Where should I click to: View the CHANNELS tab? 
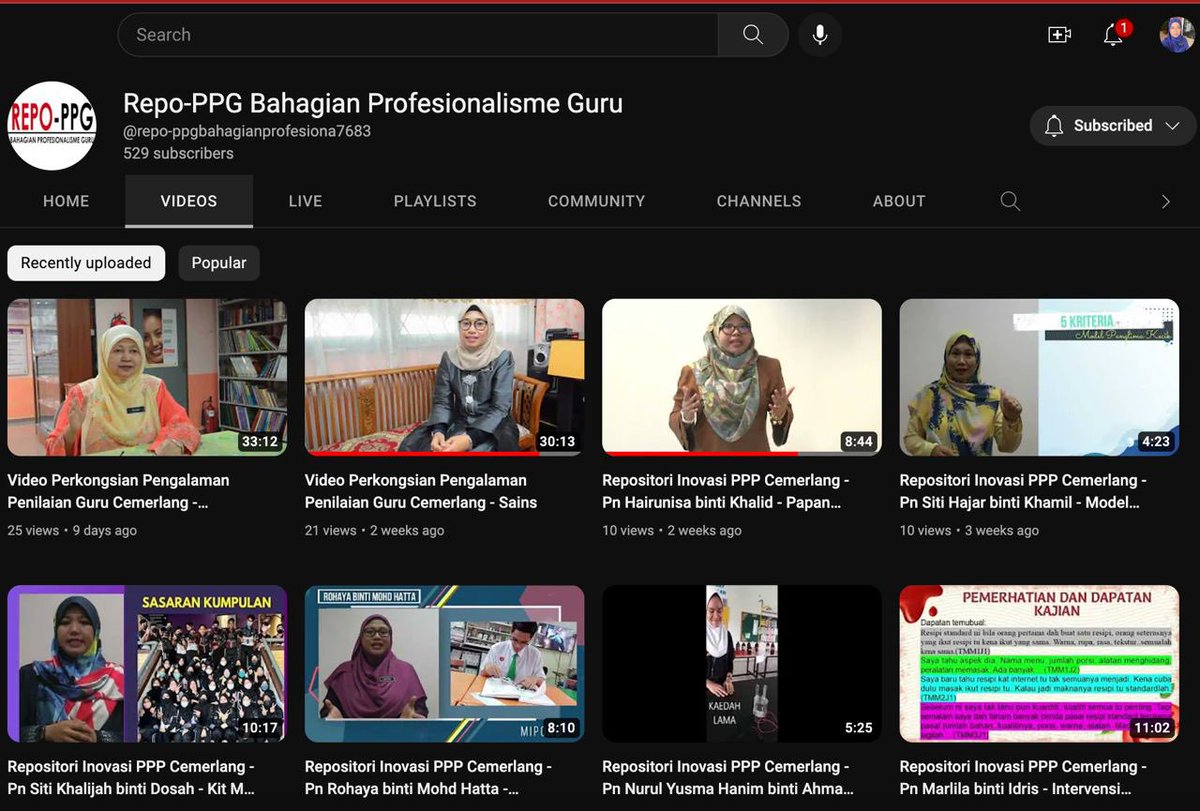759,201
